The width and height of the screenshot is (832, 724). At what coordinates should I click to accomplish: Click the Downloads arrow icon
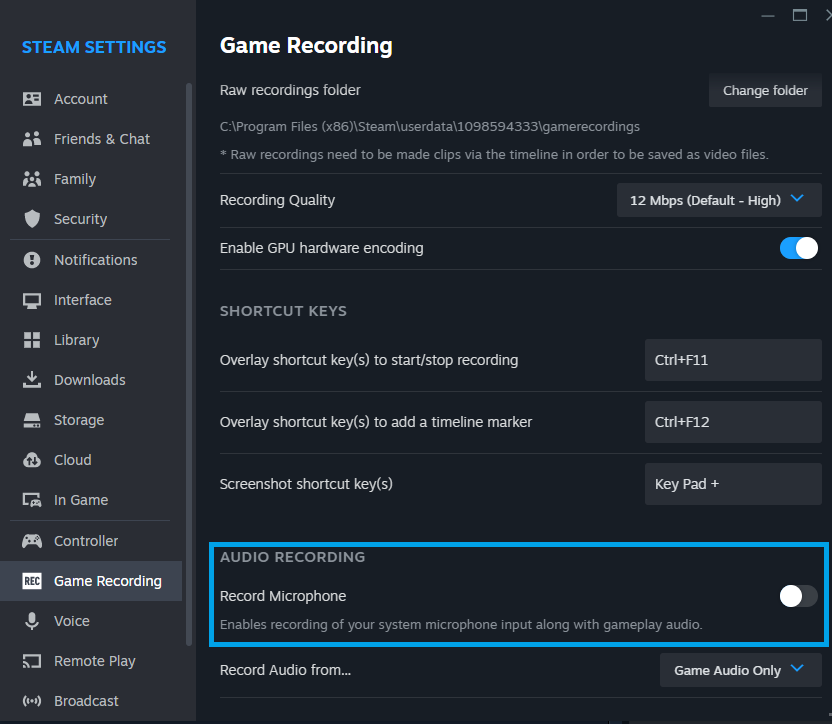tap(32, 380)
